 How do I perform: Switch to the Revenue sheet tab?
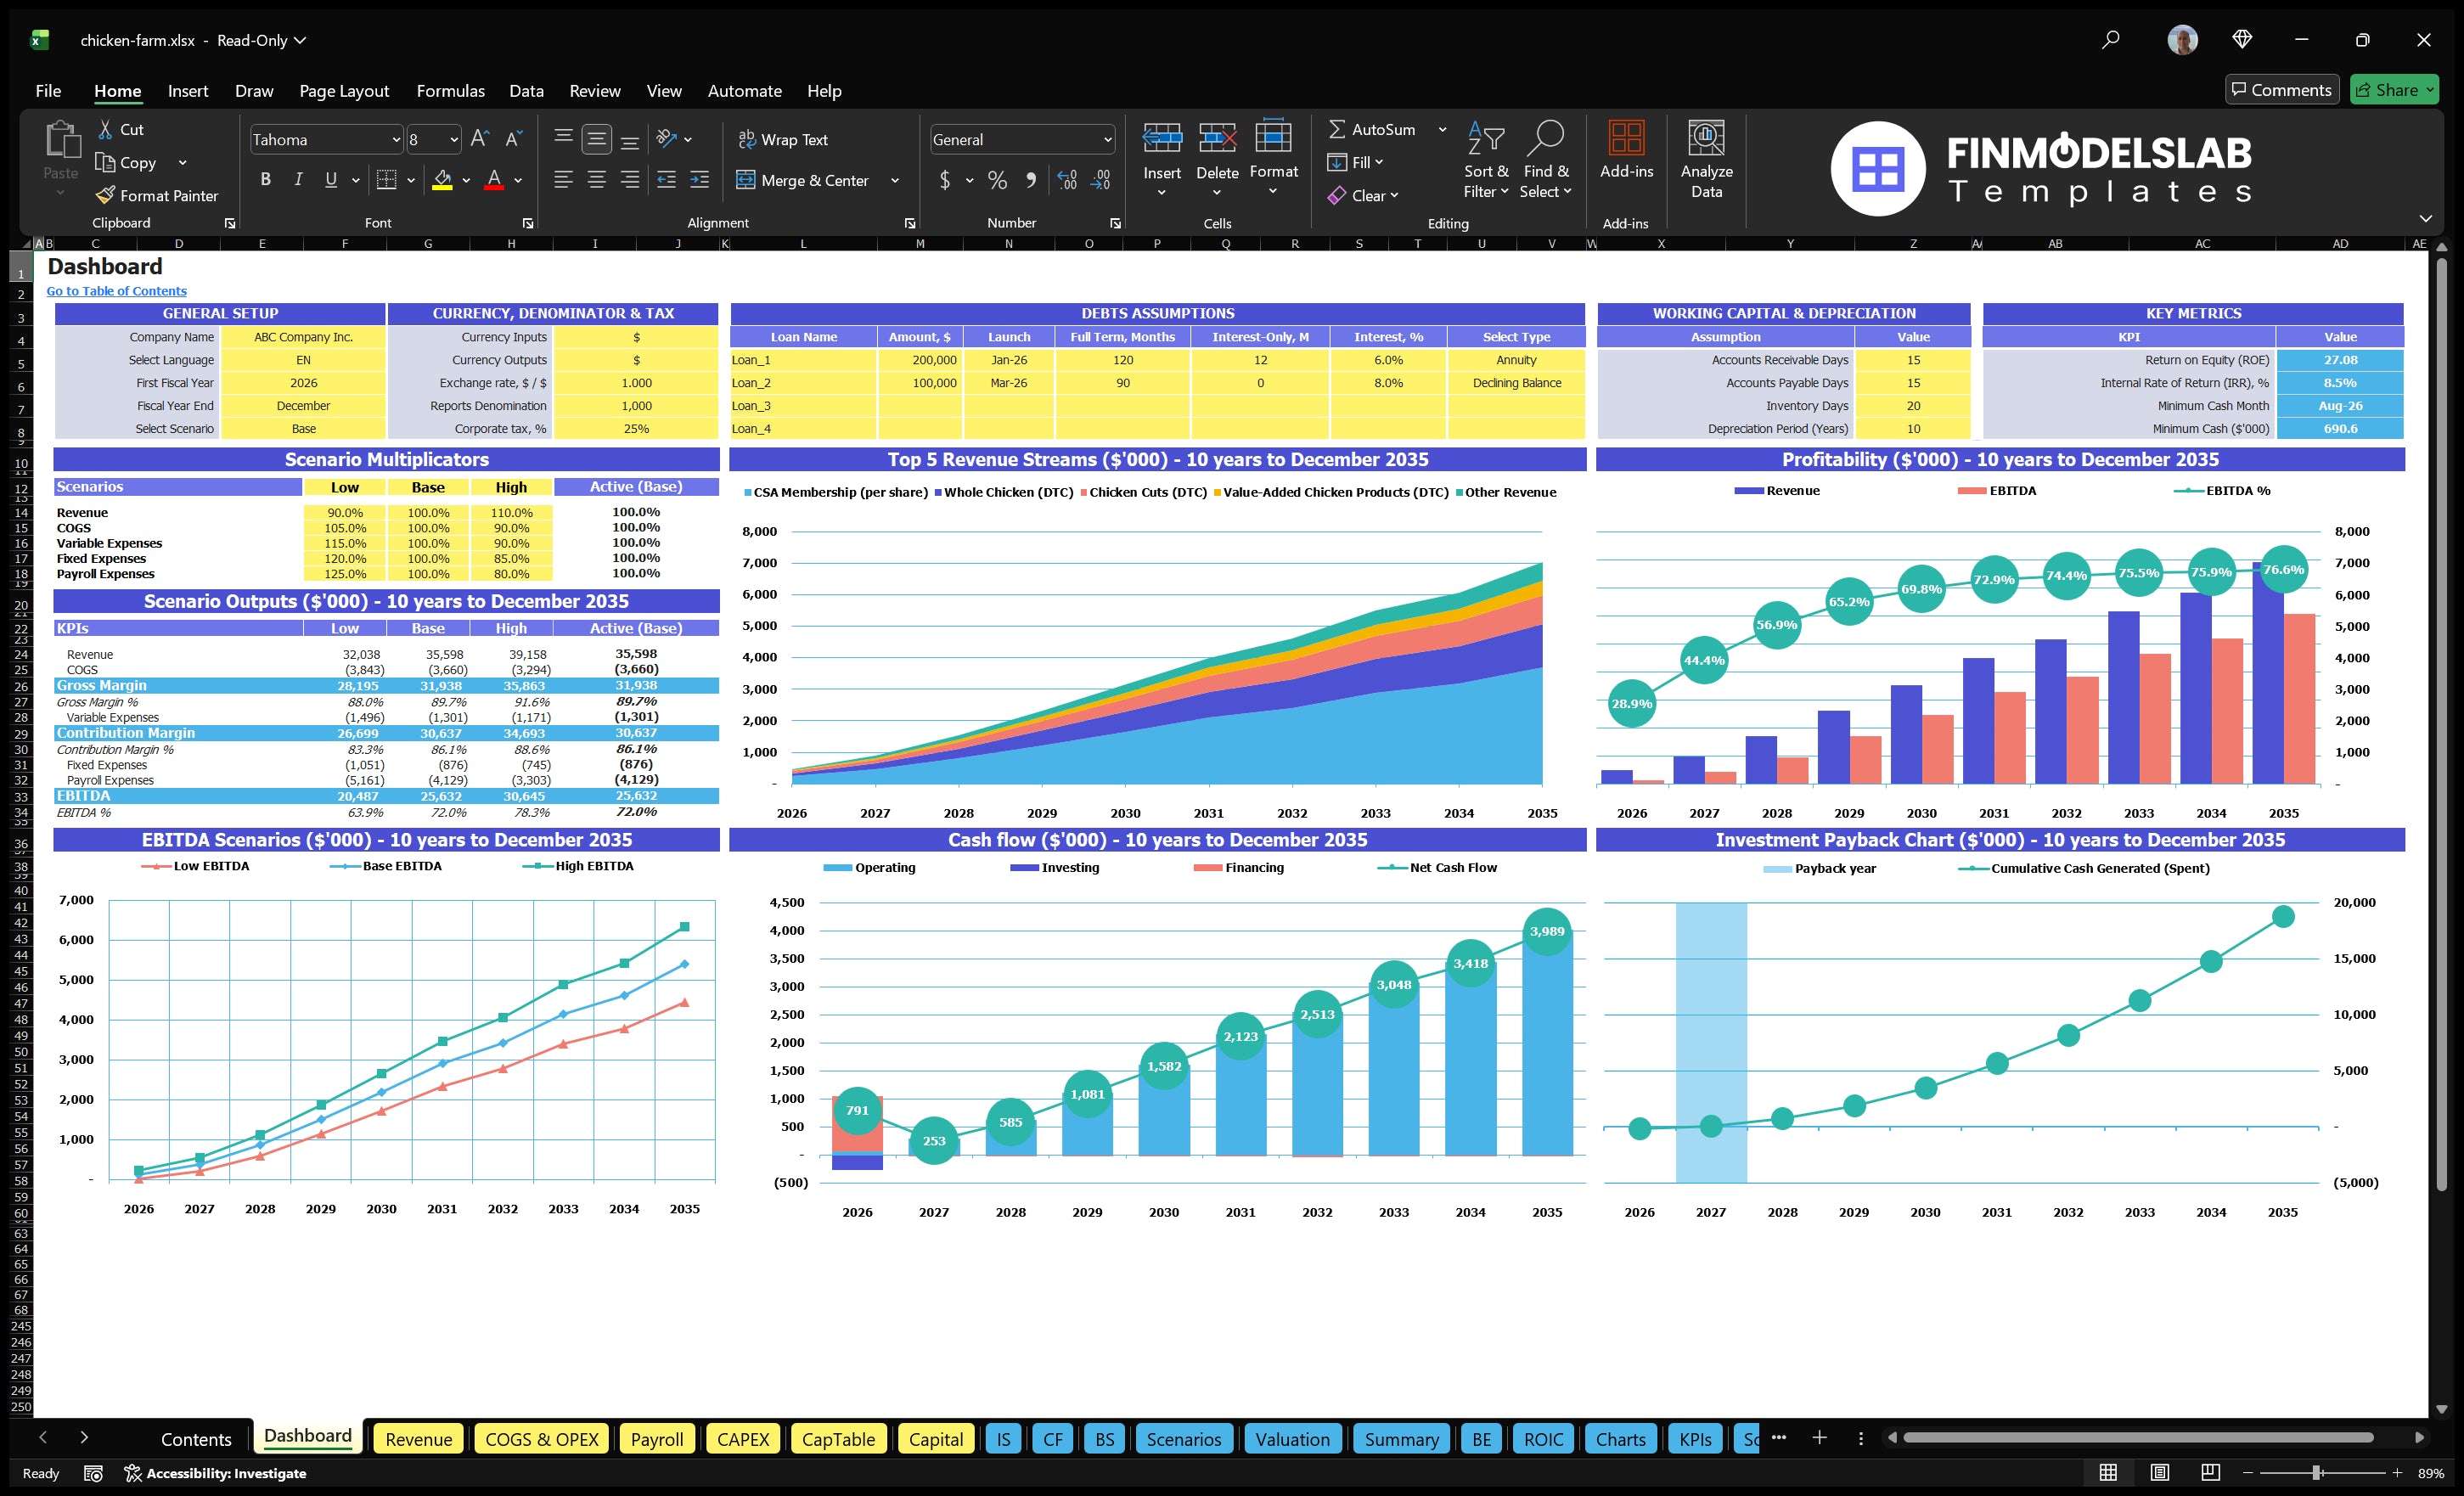click(x=418, y=1439)
